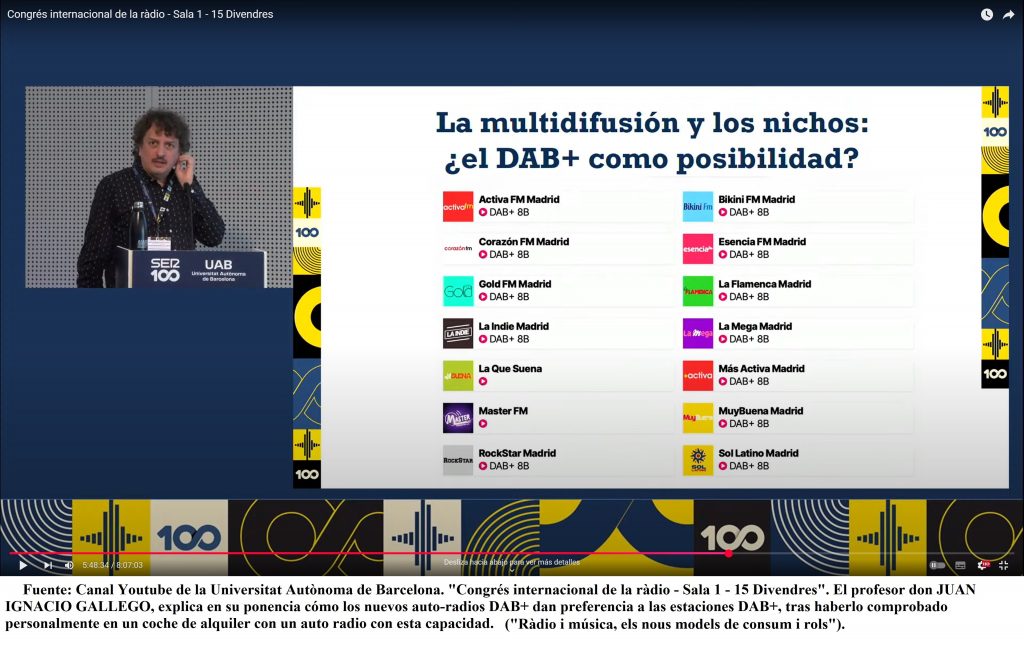Select the 'La Mega Madrid' station name
Viewport: 1024px width, 646px height.
[x=755, y=327]
